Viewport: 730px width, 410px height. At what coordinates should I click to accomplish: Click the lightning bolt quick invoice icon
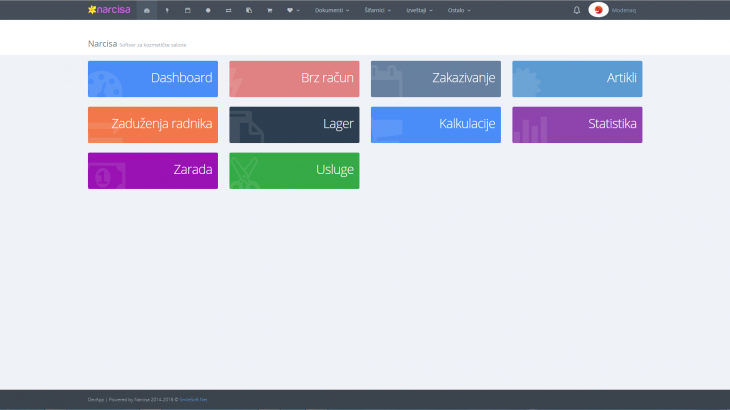pyautogui.click(x=167, y=10)
